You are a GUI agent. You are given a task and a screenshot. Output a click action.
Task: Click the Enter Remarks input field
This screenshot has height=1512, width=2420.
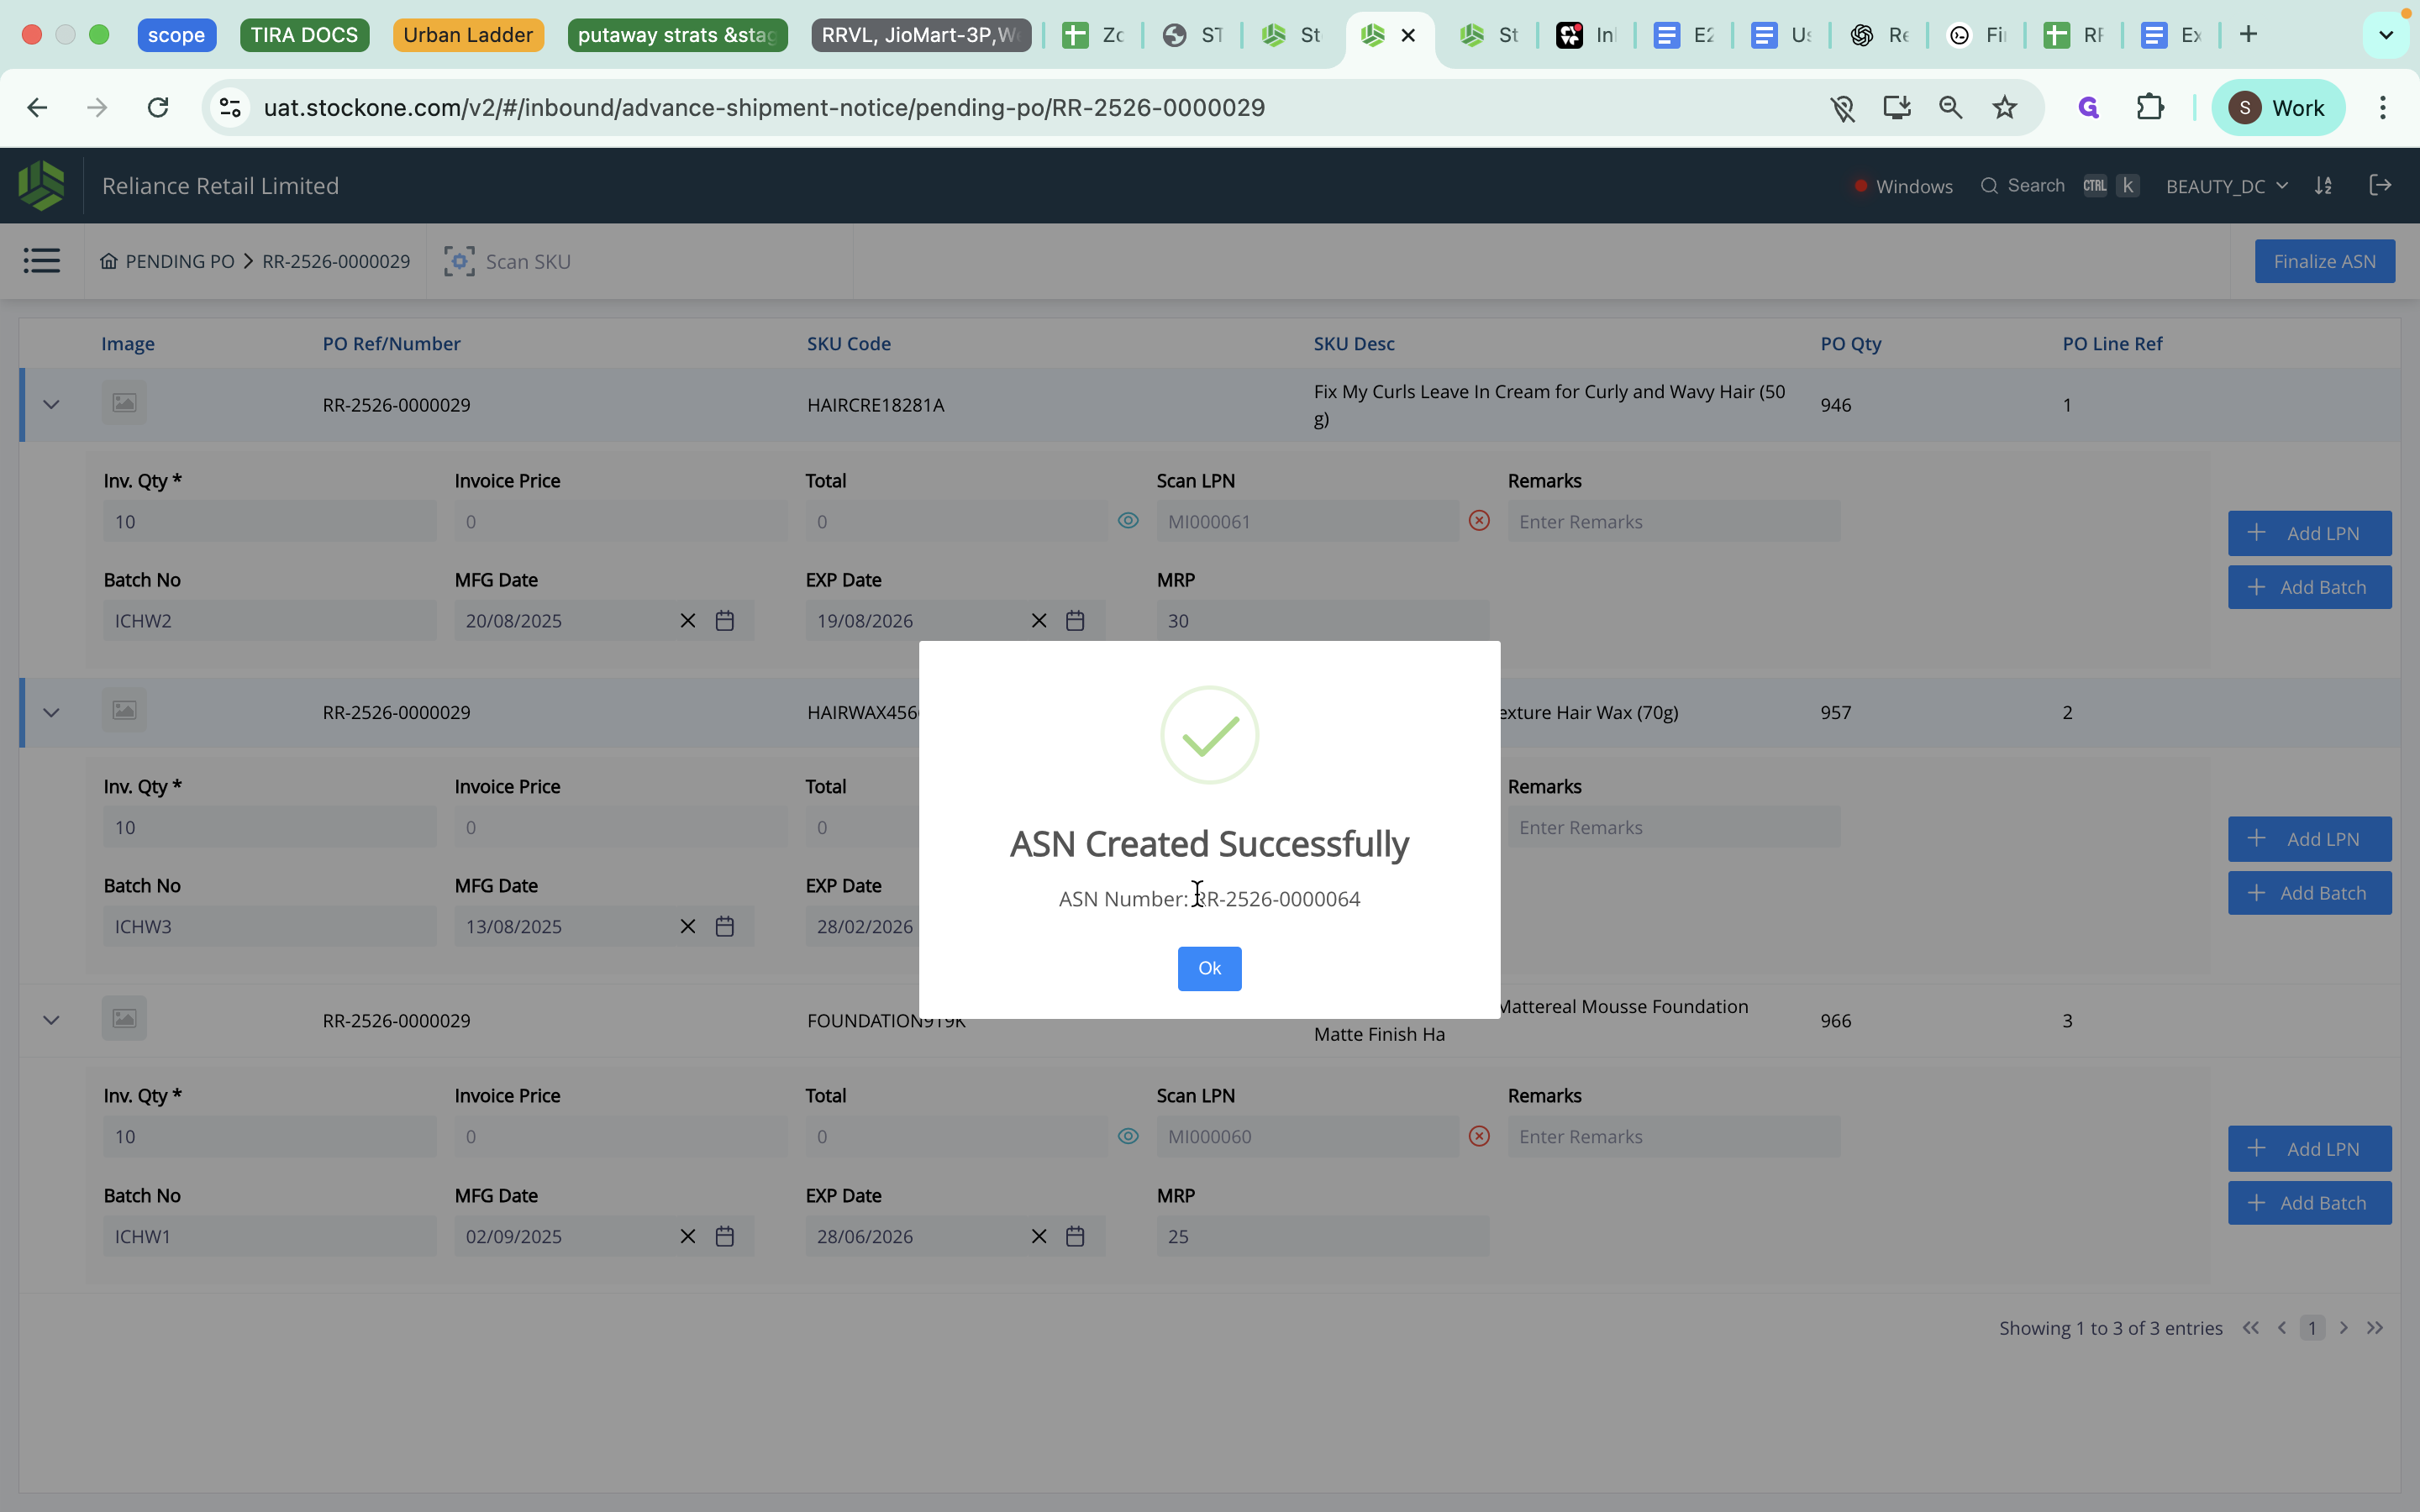[x=1673, y=521]
